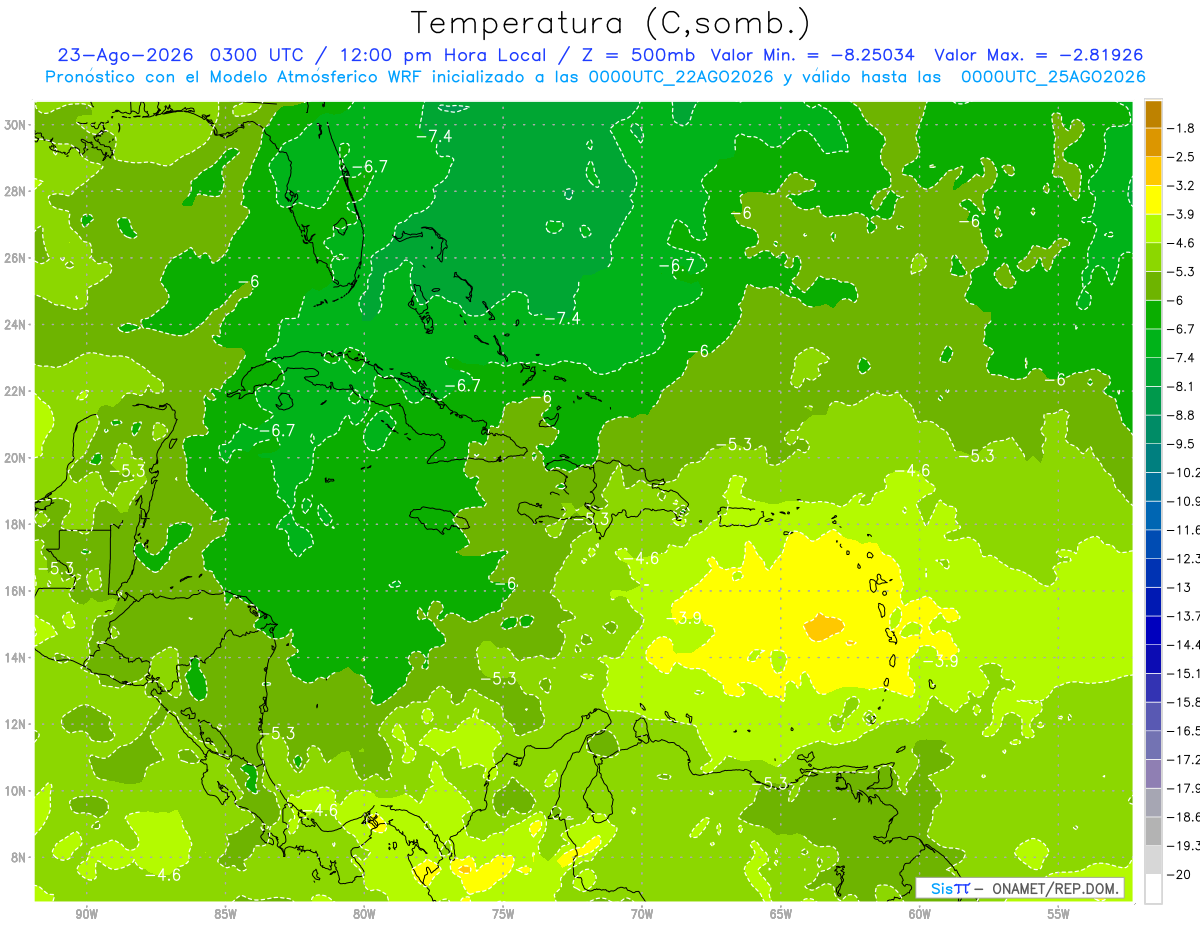
Task: Click the 70W longitude axis label
Action: (x=642, y=914)
